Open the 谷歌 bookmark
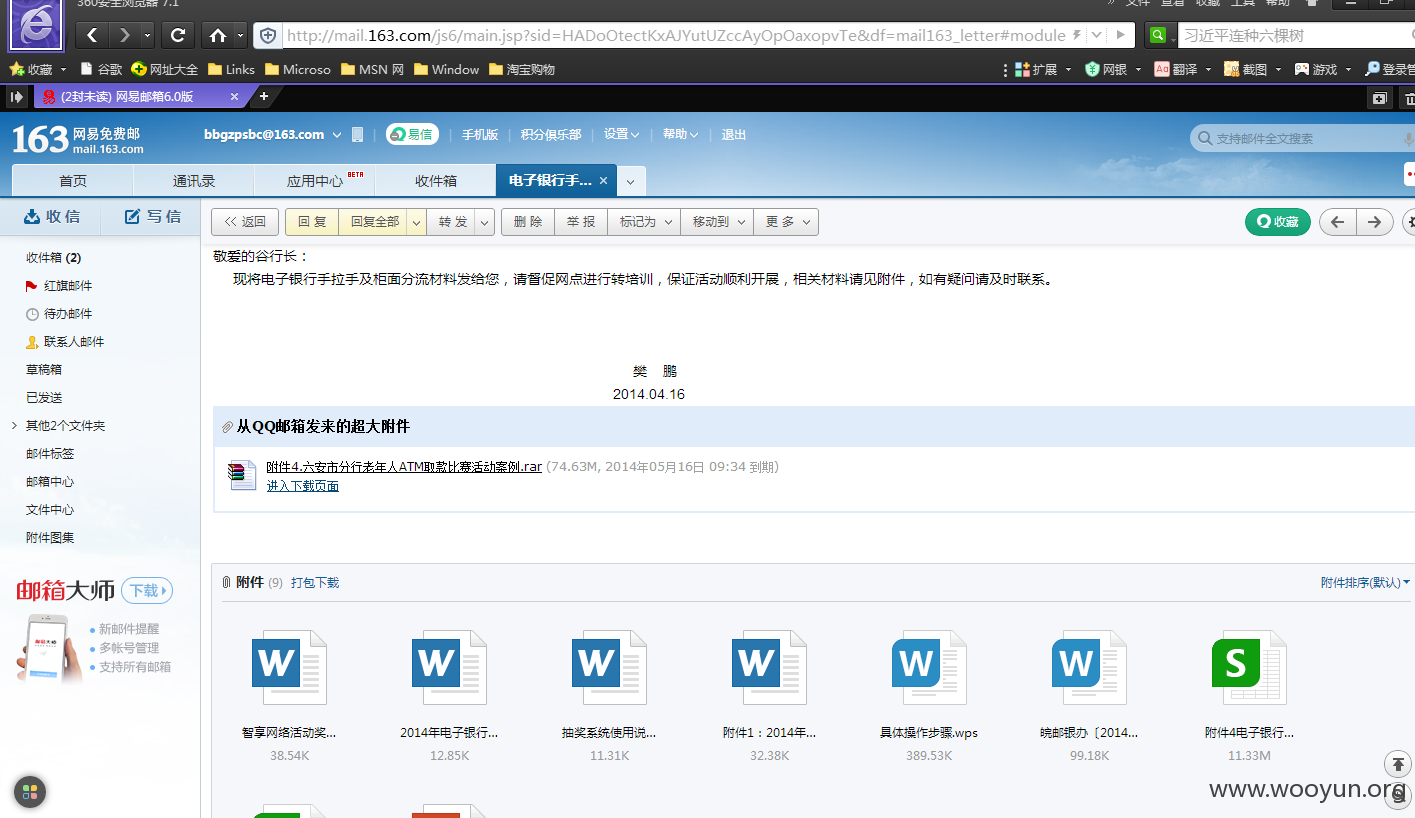This screenshot has height=818, width=1415. pyautogui.click(x=101, y=70)
